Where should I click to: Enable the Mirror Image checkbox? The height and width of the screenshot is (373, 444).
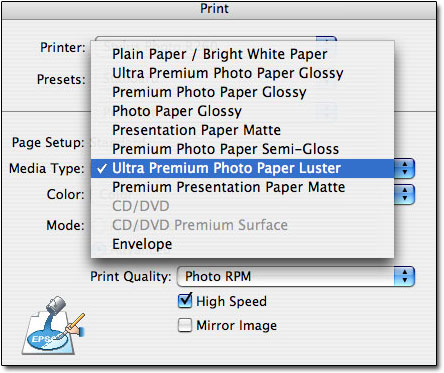pos(185,325)
